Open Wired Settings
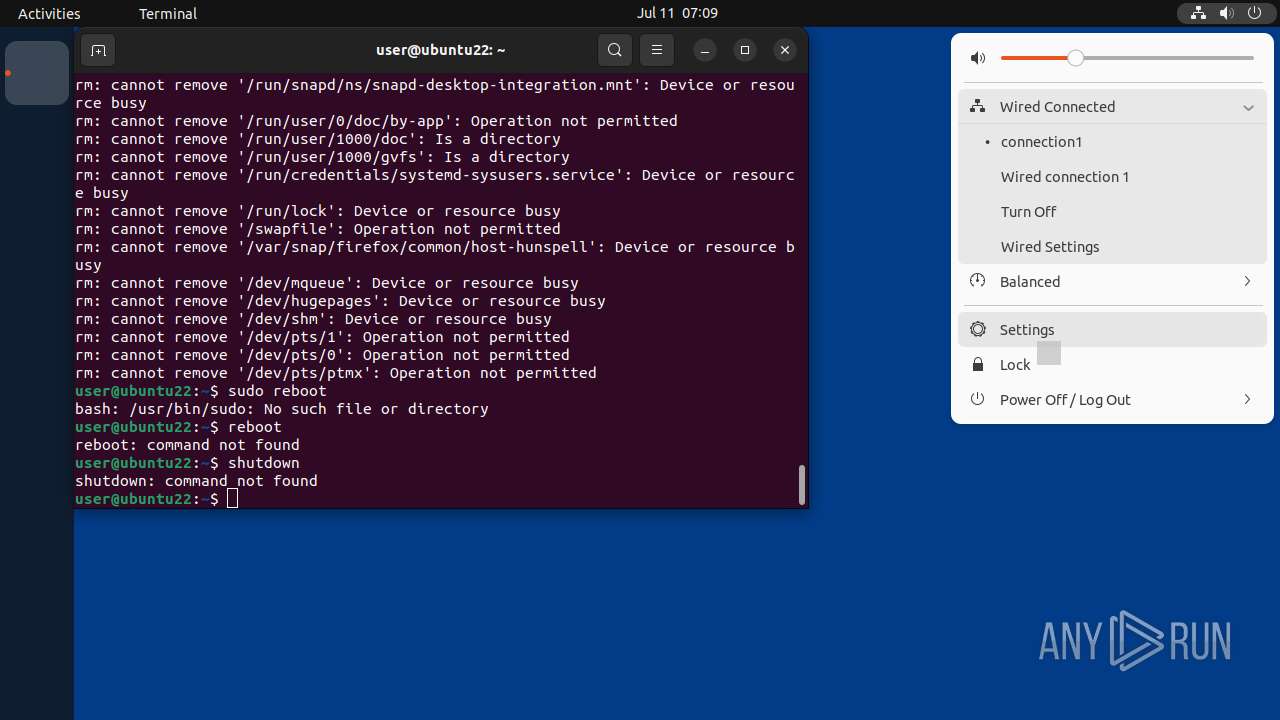This screenshot has height=720, width=1280. (x=1112, y=247)
